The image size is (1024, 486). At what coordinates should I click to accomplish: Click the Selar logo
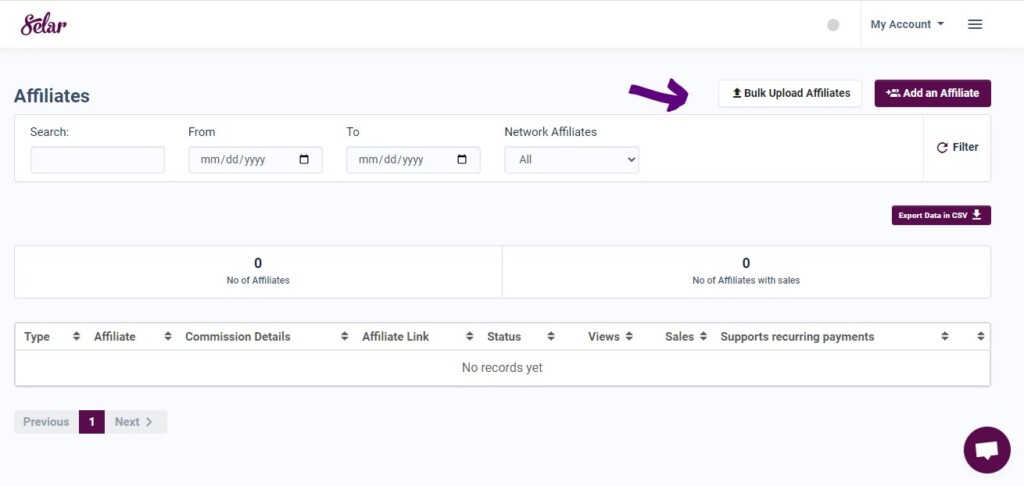(x=44, y=24)
